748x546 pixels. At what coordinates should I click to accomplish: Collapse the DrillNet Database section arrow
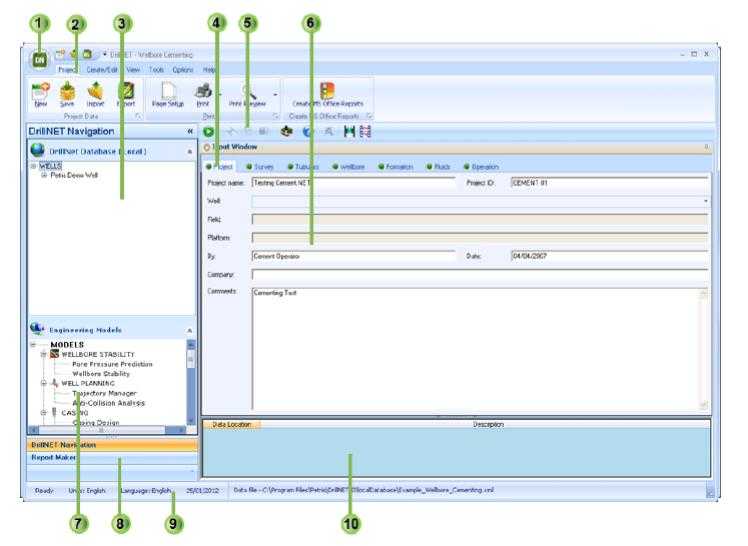190,151
